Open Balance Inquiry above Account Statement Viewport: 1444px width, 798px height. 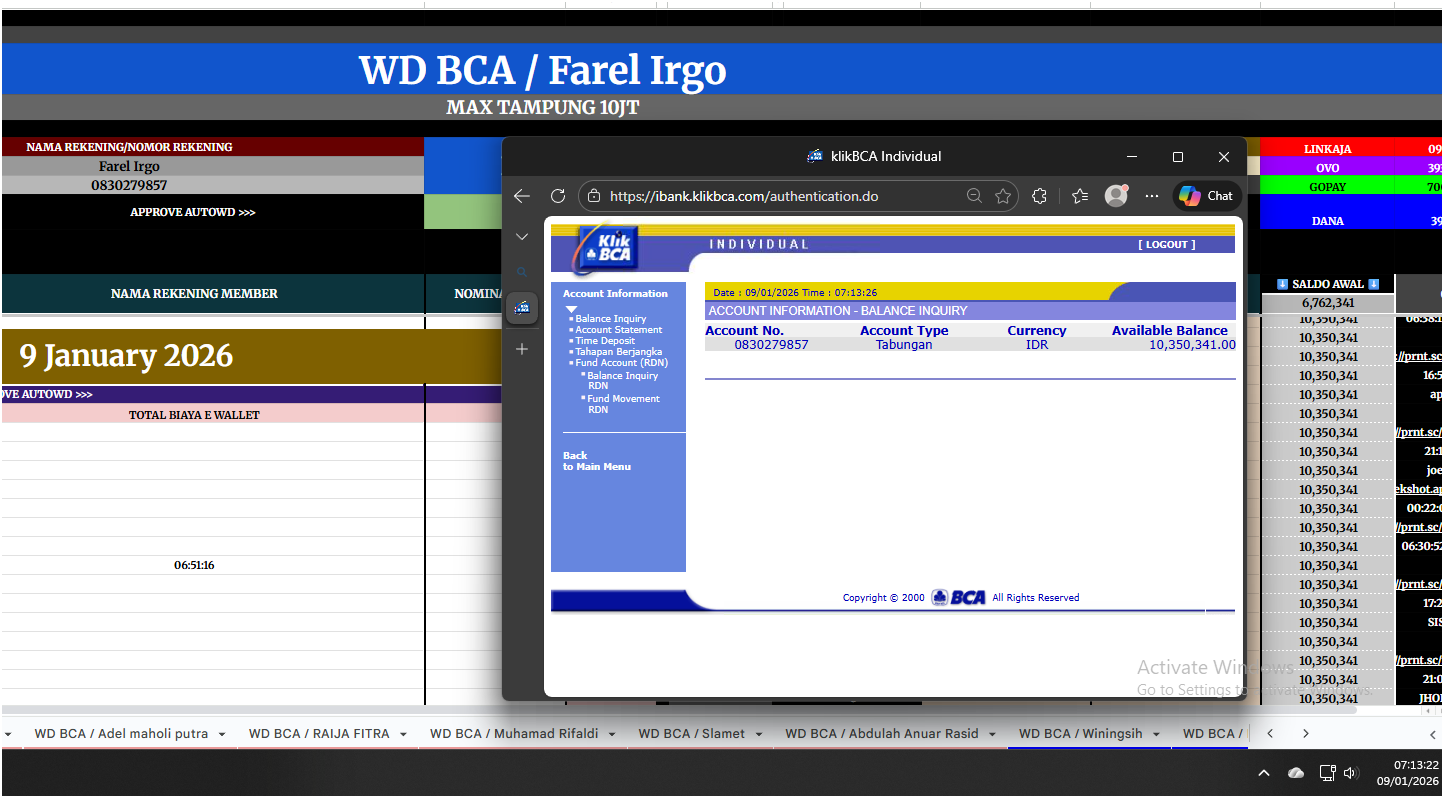click(610, 319)
